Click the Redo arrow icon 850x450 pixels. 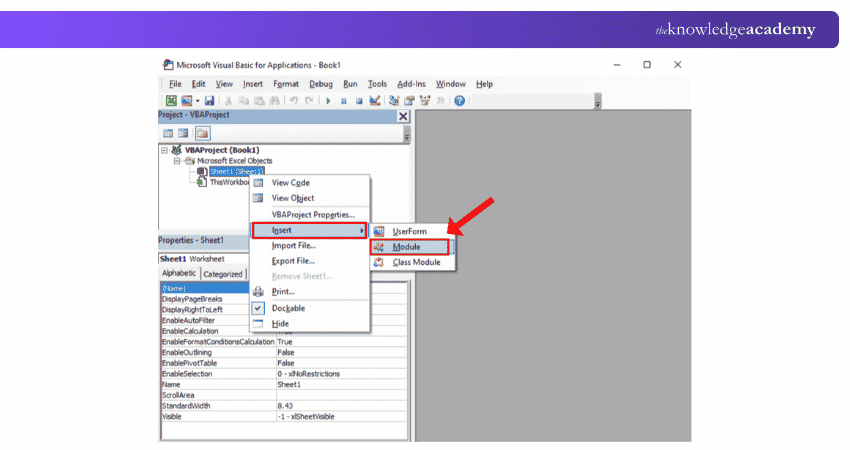(x=309, y=100)
